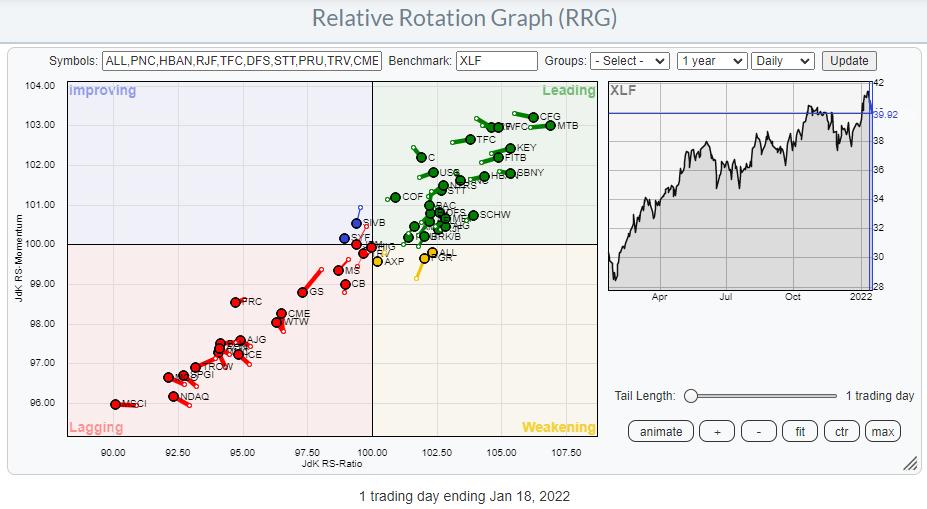Click the SCHW marker in Leading quadrant
927x509 pixels.
tap(473, 215)
